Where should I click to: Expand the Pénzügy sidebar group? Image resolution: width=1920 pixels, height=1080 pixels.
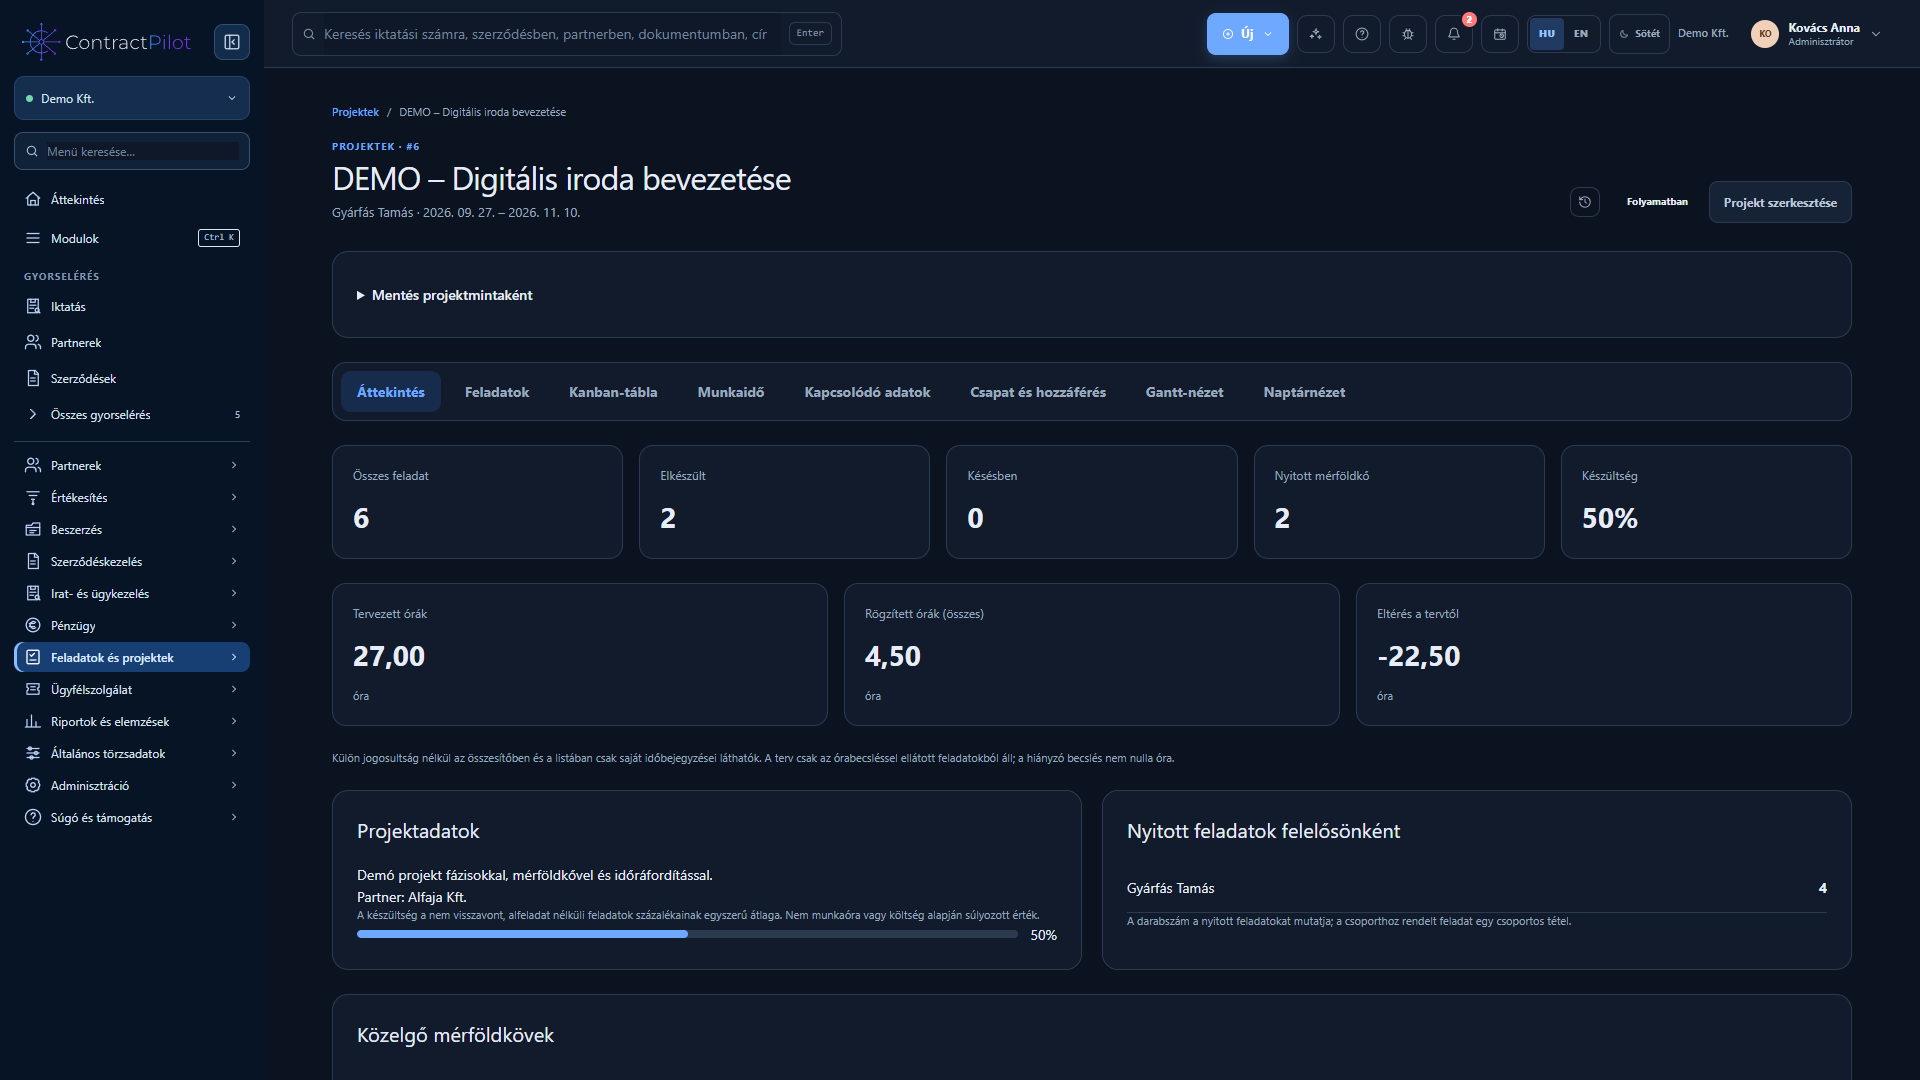pos(132,626)
